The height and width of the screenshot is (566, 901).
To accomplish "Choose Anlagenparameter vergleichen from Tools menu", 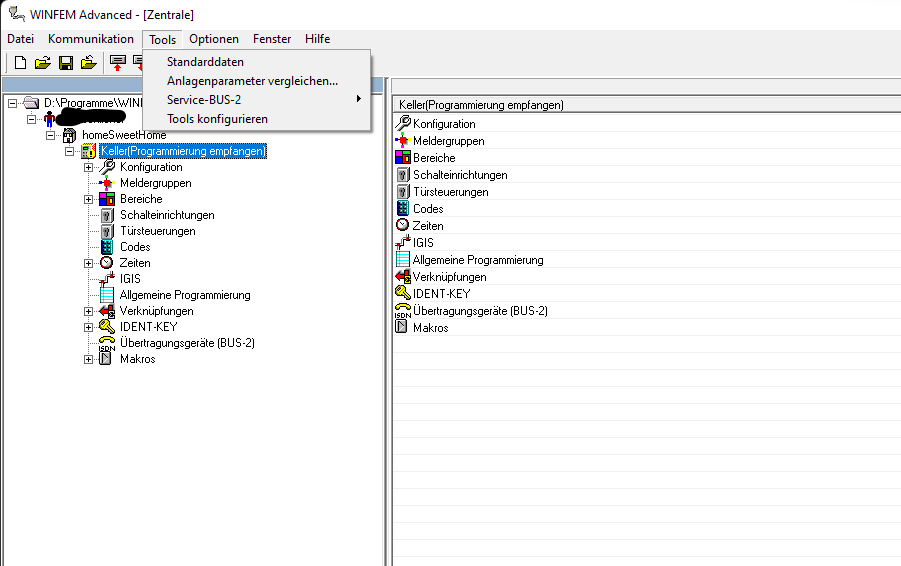I will (x=252, y=81).
